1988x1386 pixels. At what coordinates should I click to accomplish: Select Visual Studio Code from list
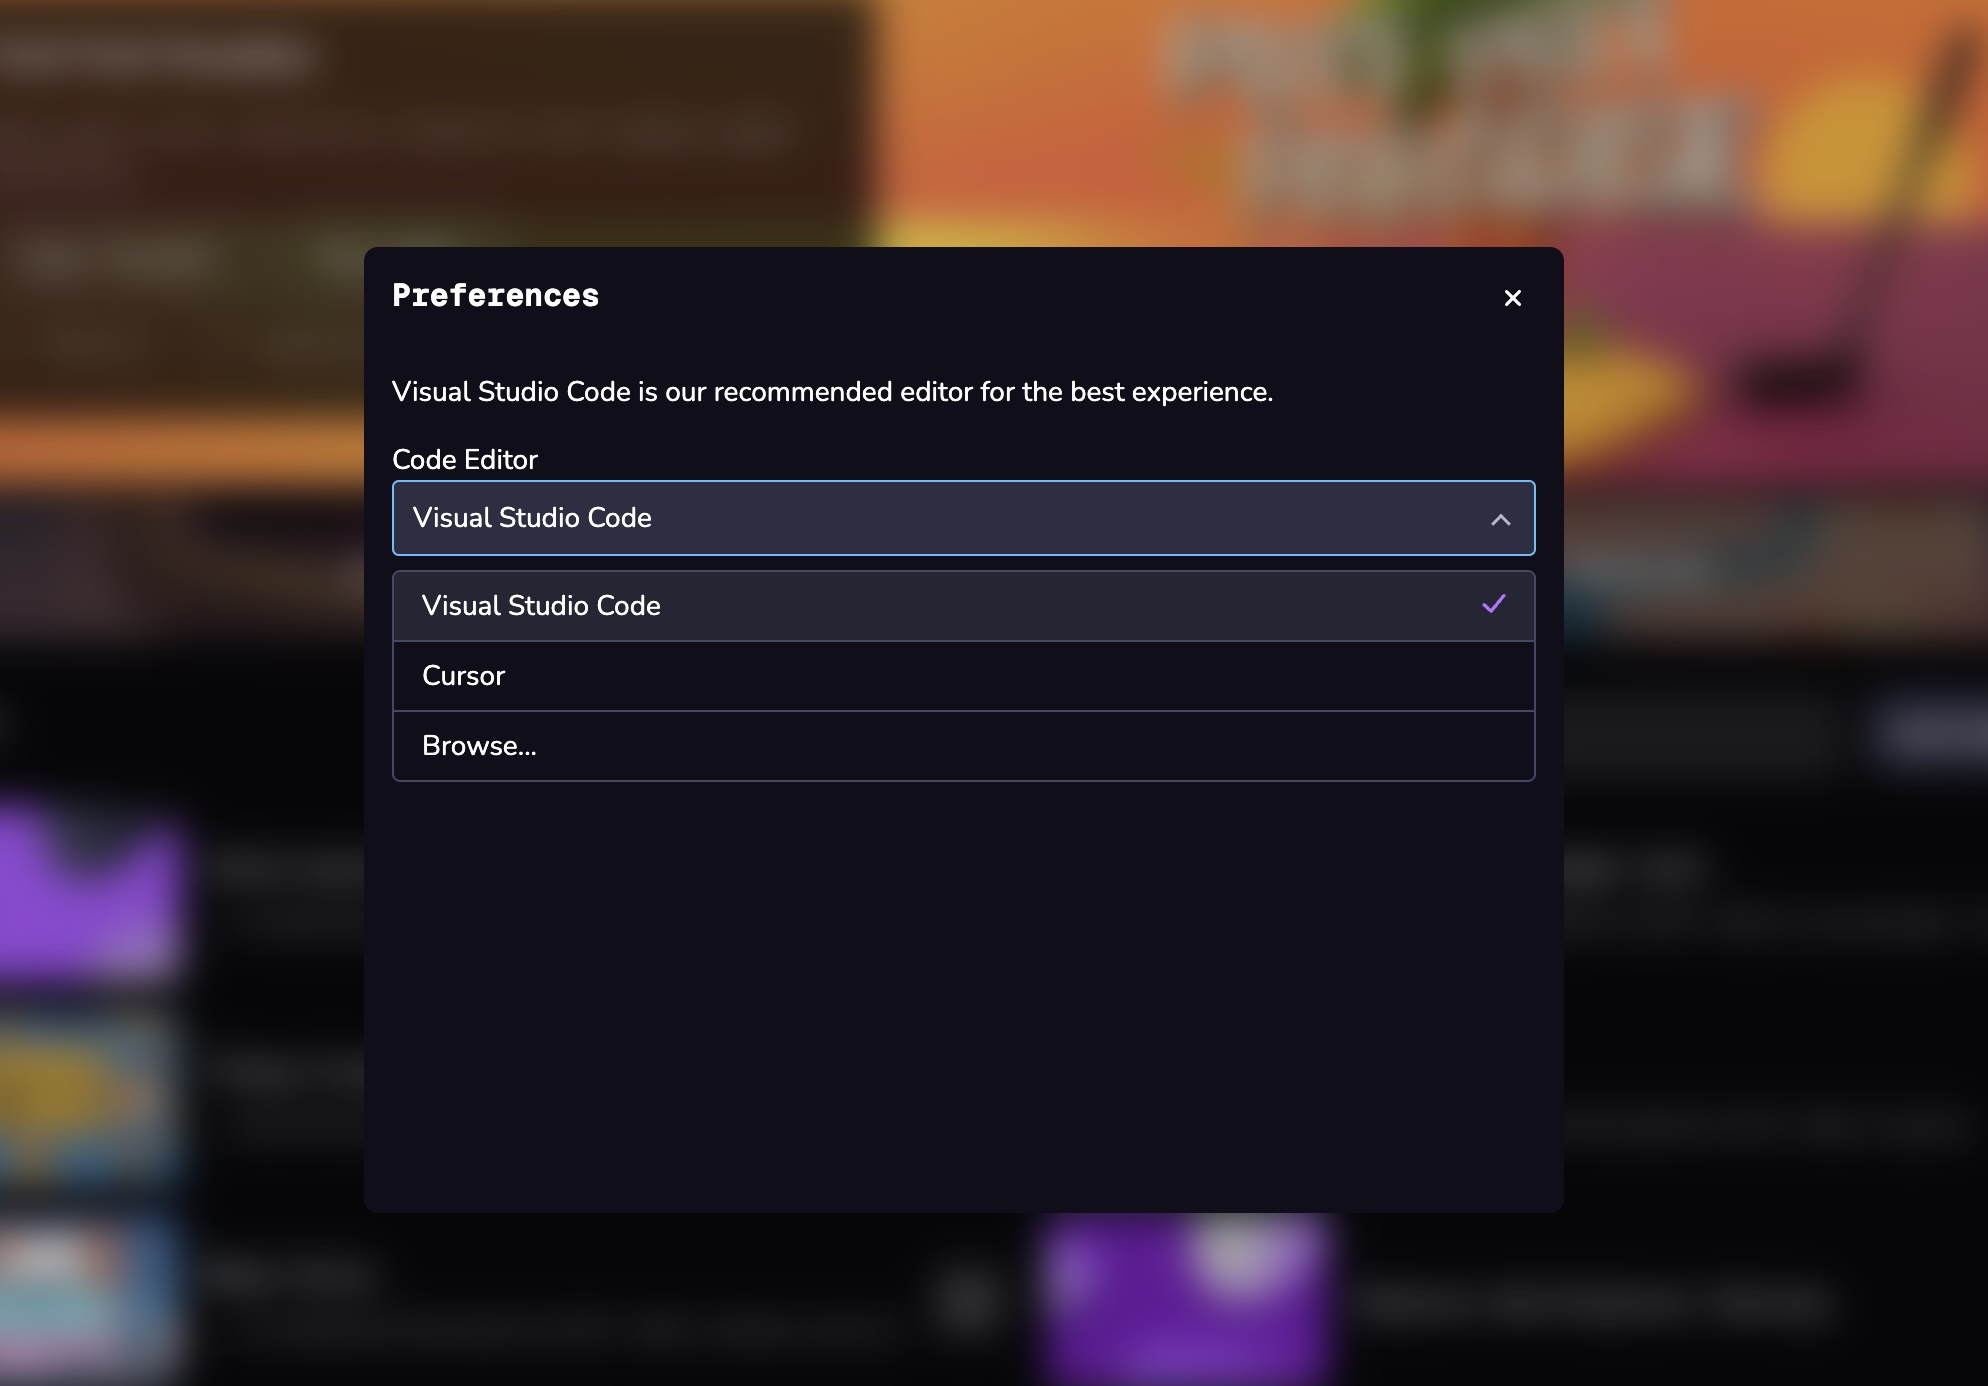point(541,606)
